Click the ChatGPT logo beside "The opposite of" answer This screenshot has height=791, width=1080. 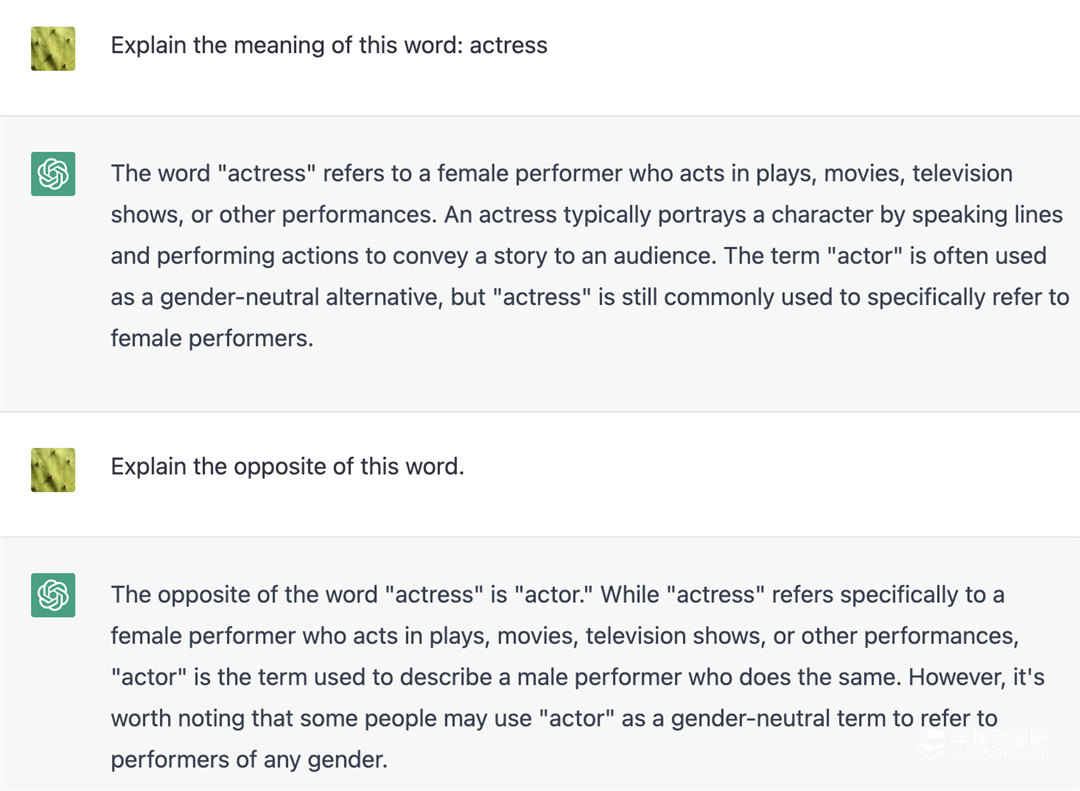pos(53,595)
